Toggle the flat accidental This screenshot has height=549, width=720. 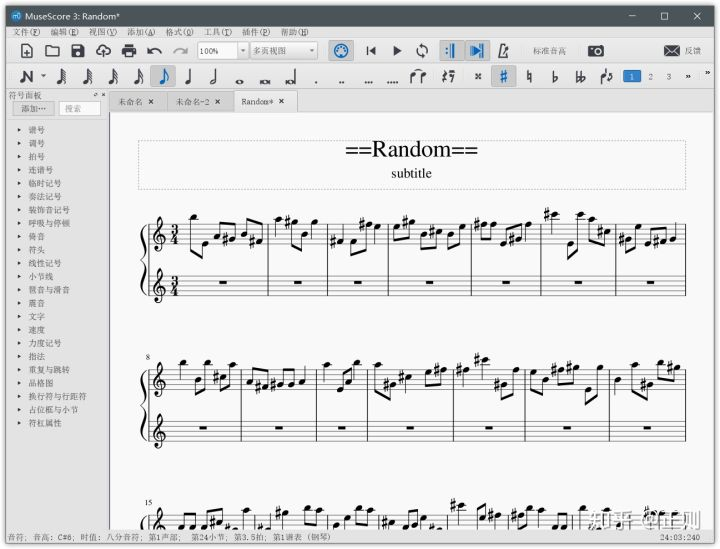coord(555,77)
